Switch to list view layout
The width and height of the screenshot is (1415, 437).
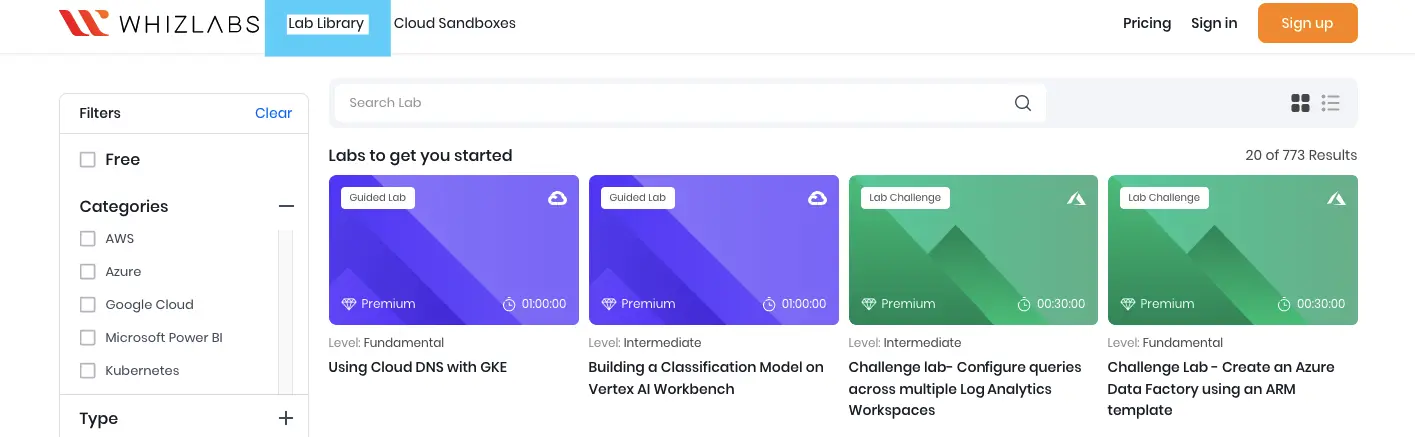coord(1330,103)
